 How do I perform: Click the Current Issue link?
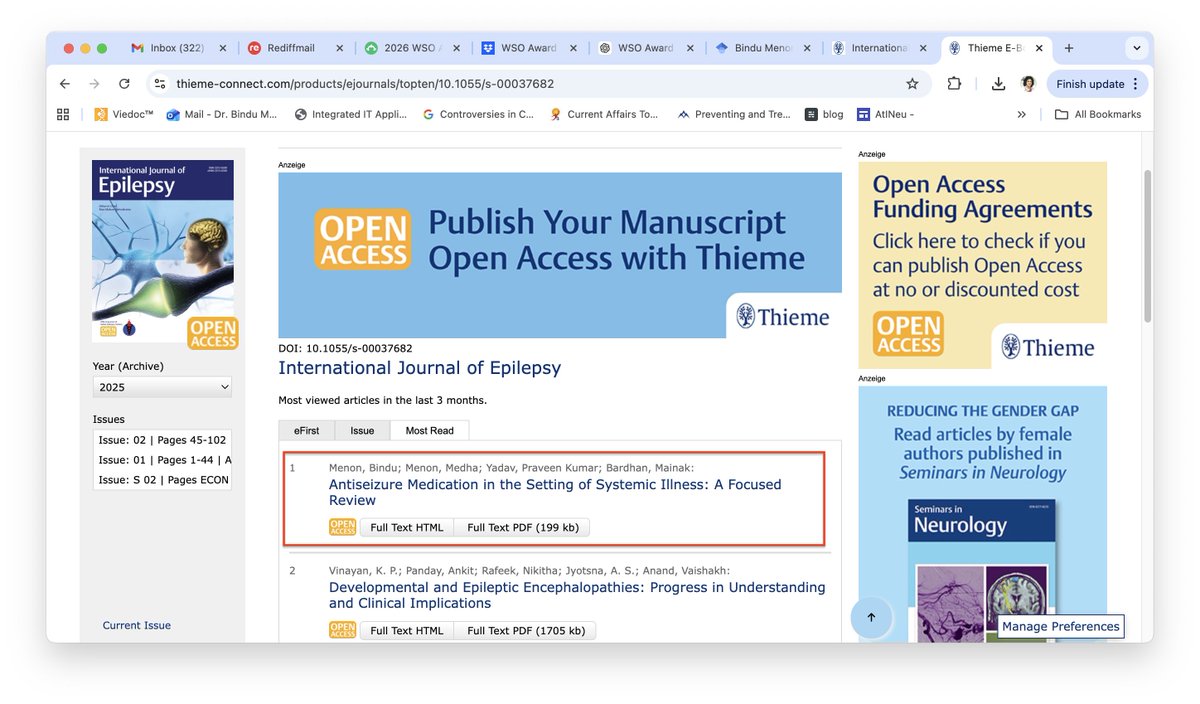click(x=137, y=625)
